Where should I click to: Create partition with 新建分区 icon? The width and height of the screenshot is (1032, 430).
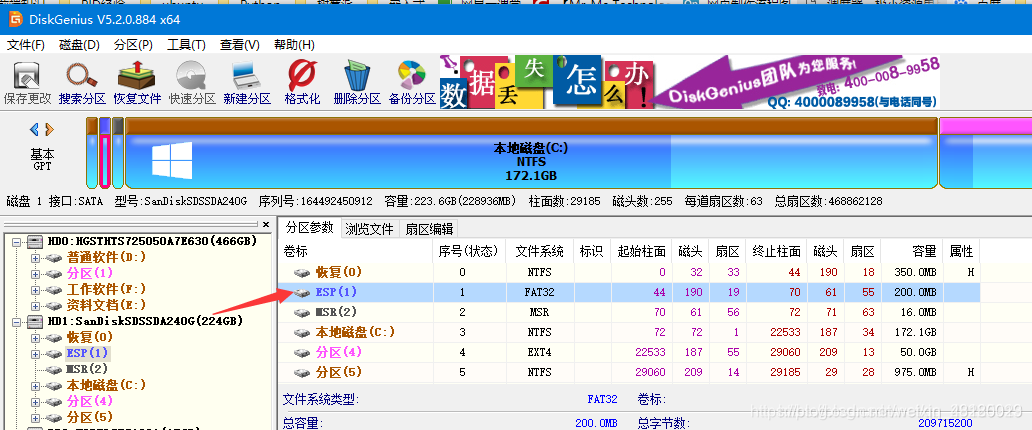pyautogui.click(x=247, y=76)
